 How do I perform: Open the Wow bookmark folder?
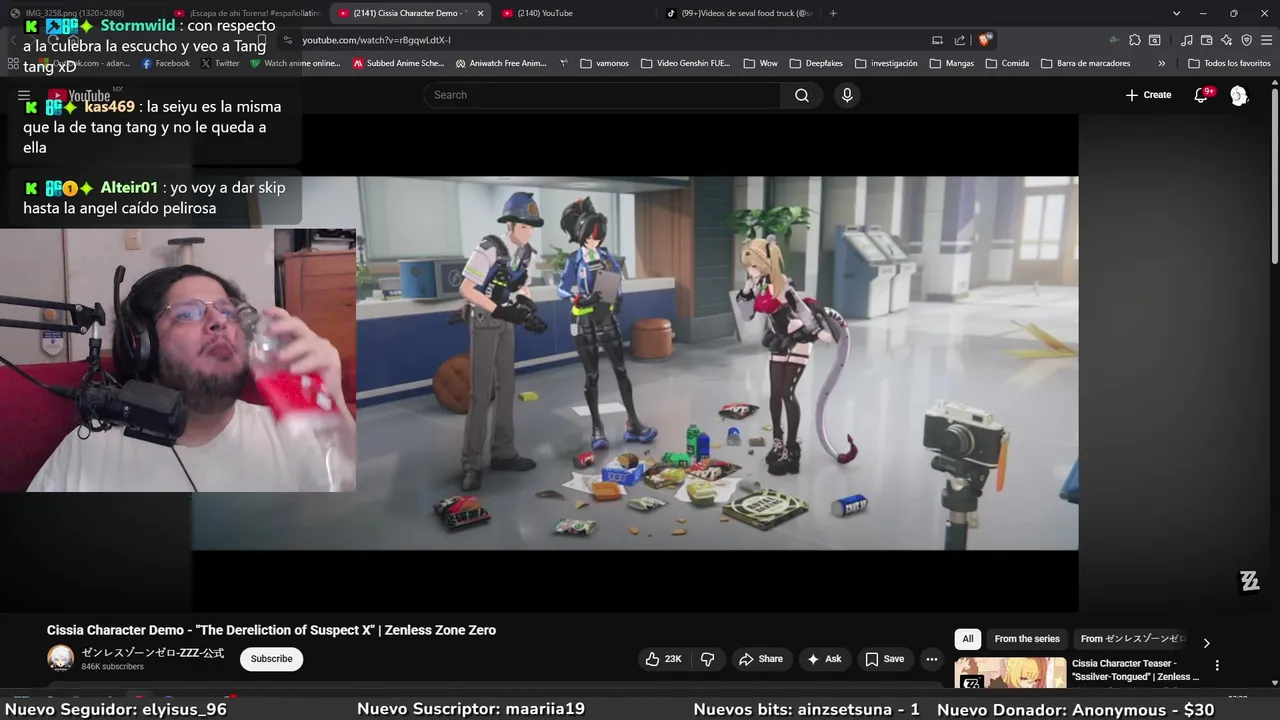click(x=760, y=63)
